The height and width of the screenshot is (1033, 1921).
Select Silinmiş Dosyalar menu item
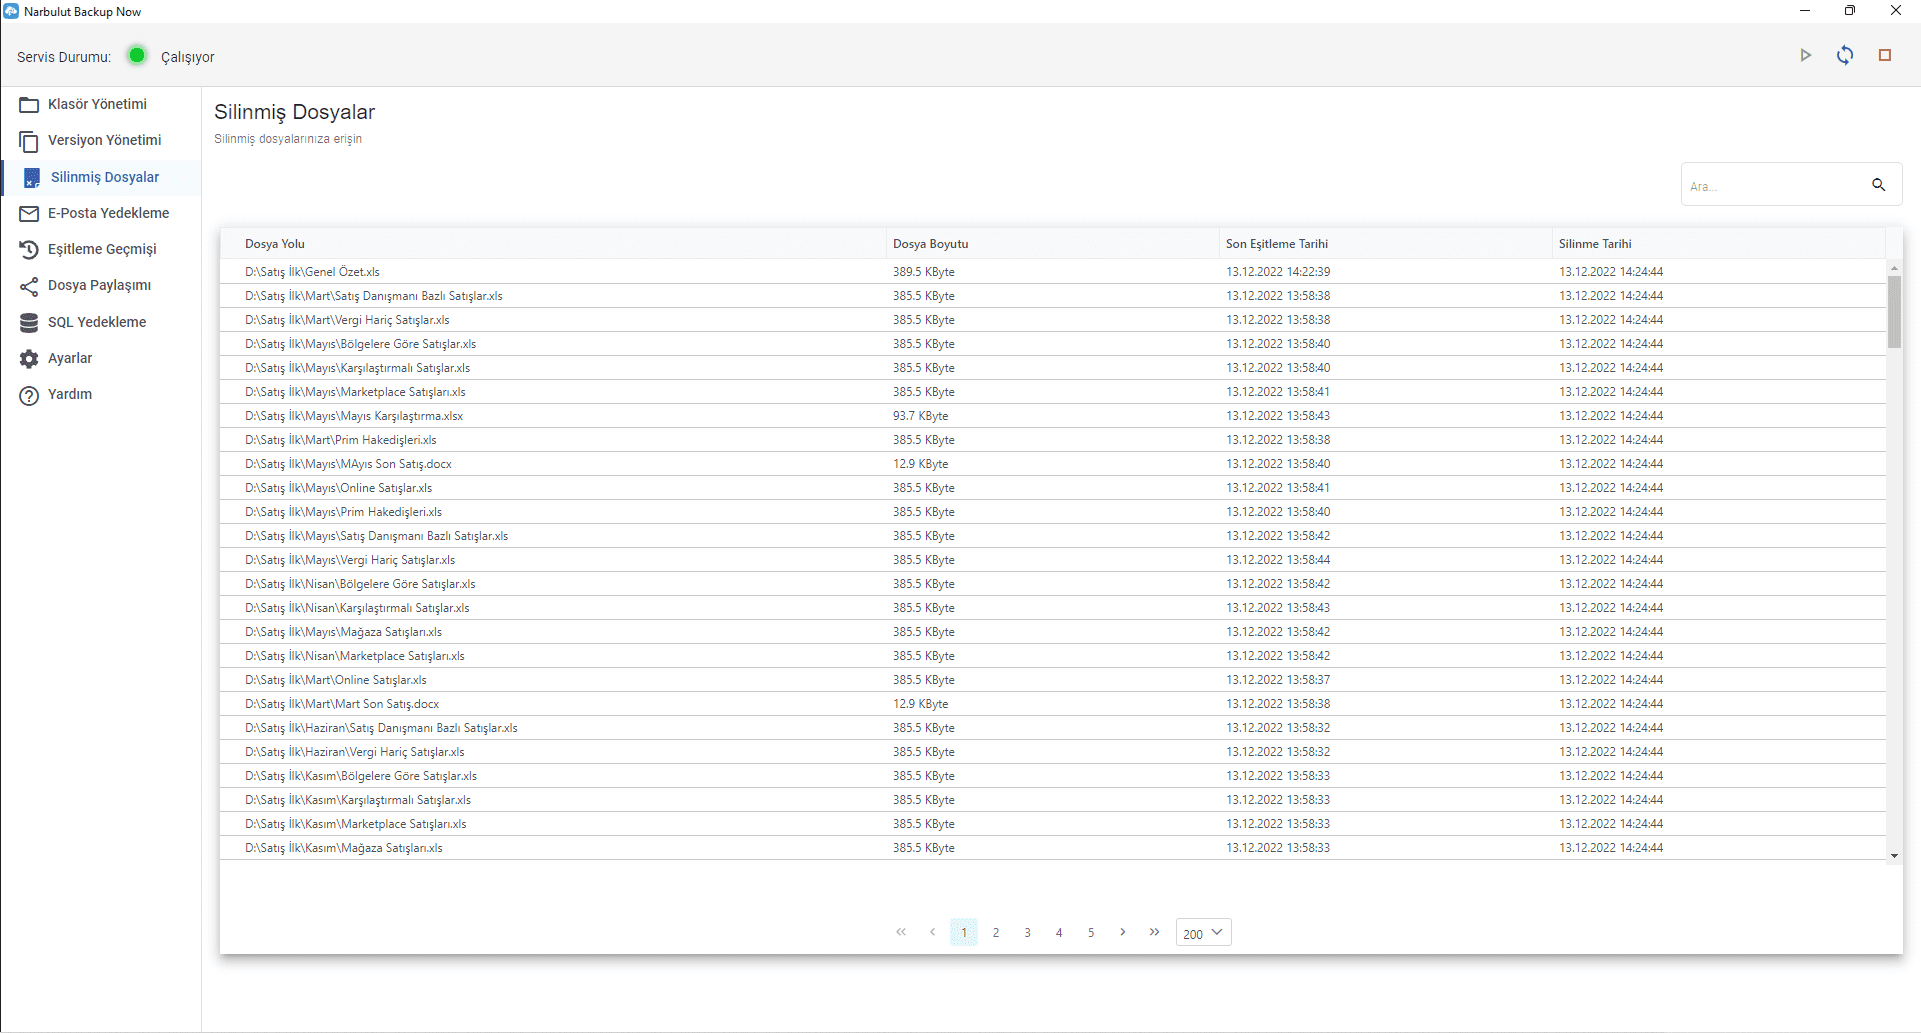(x=104, y=178)
